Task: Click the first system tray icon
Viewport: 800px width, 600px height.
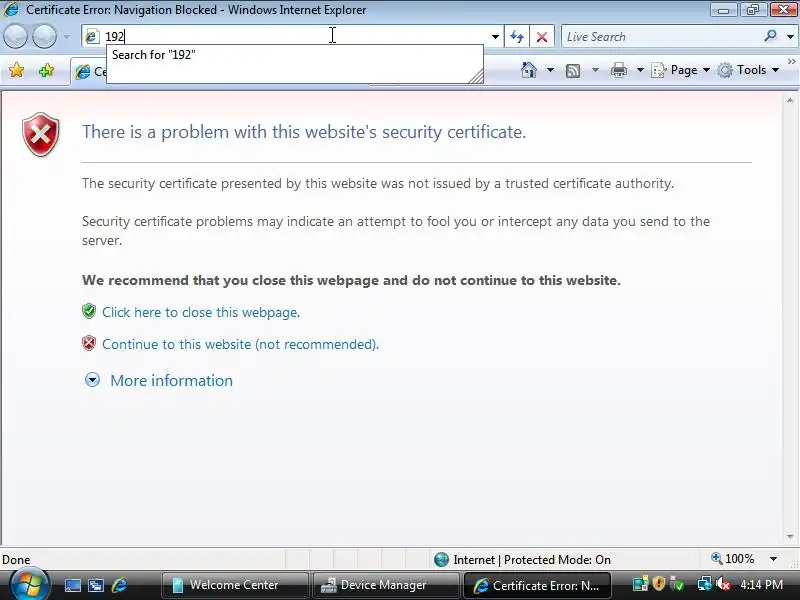Action: (x=640, y=584)
